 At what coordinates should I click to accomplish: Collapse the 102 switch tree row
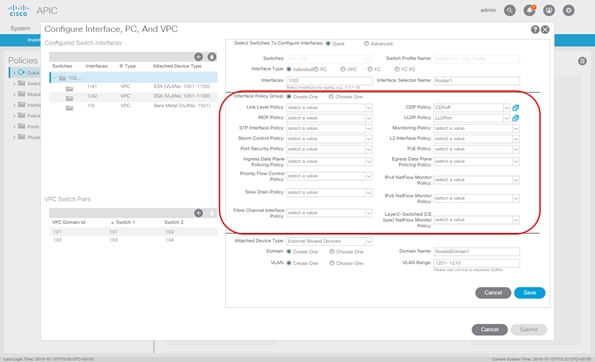click(55, 78)
